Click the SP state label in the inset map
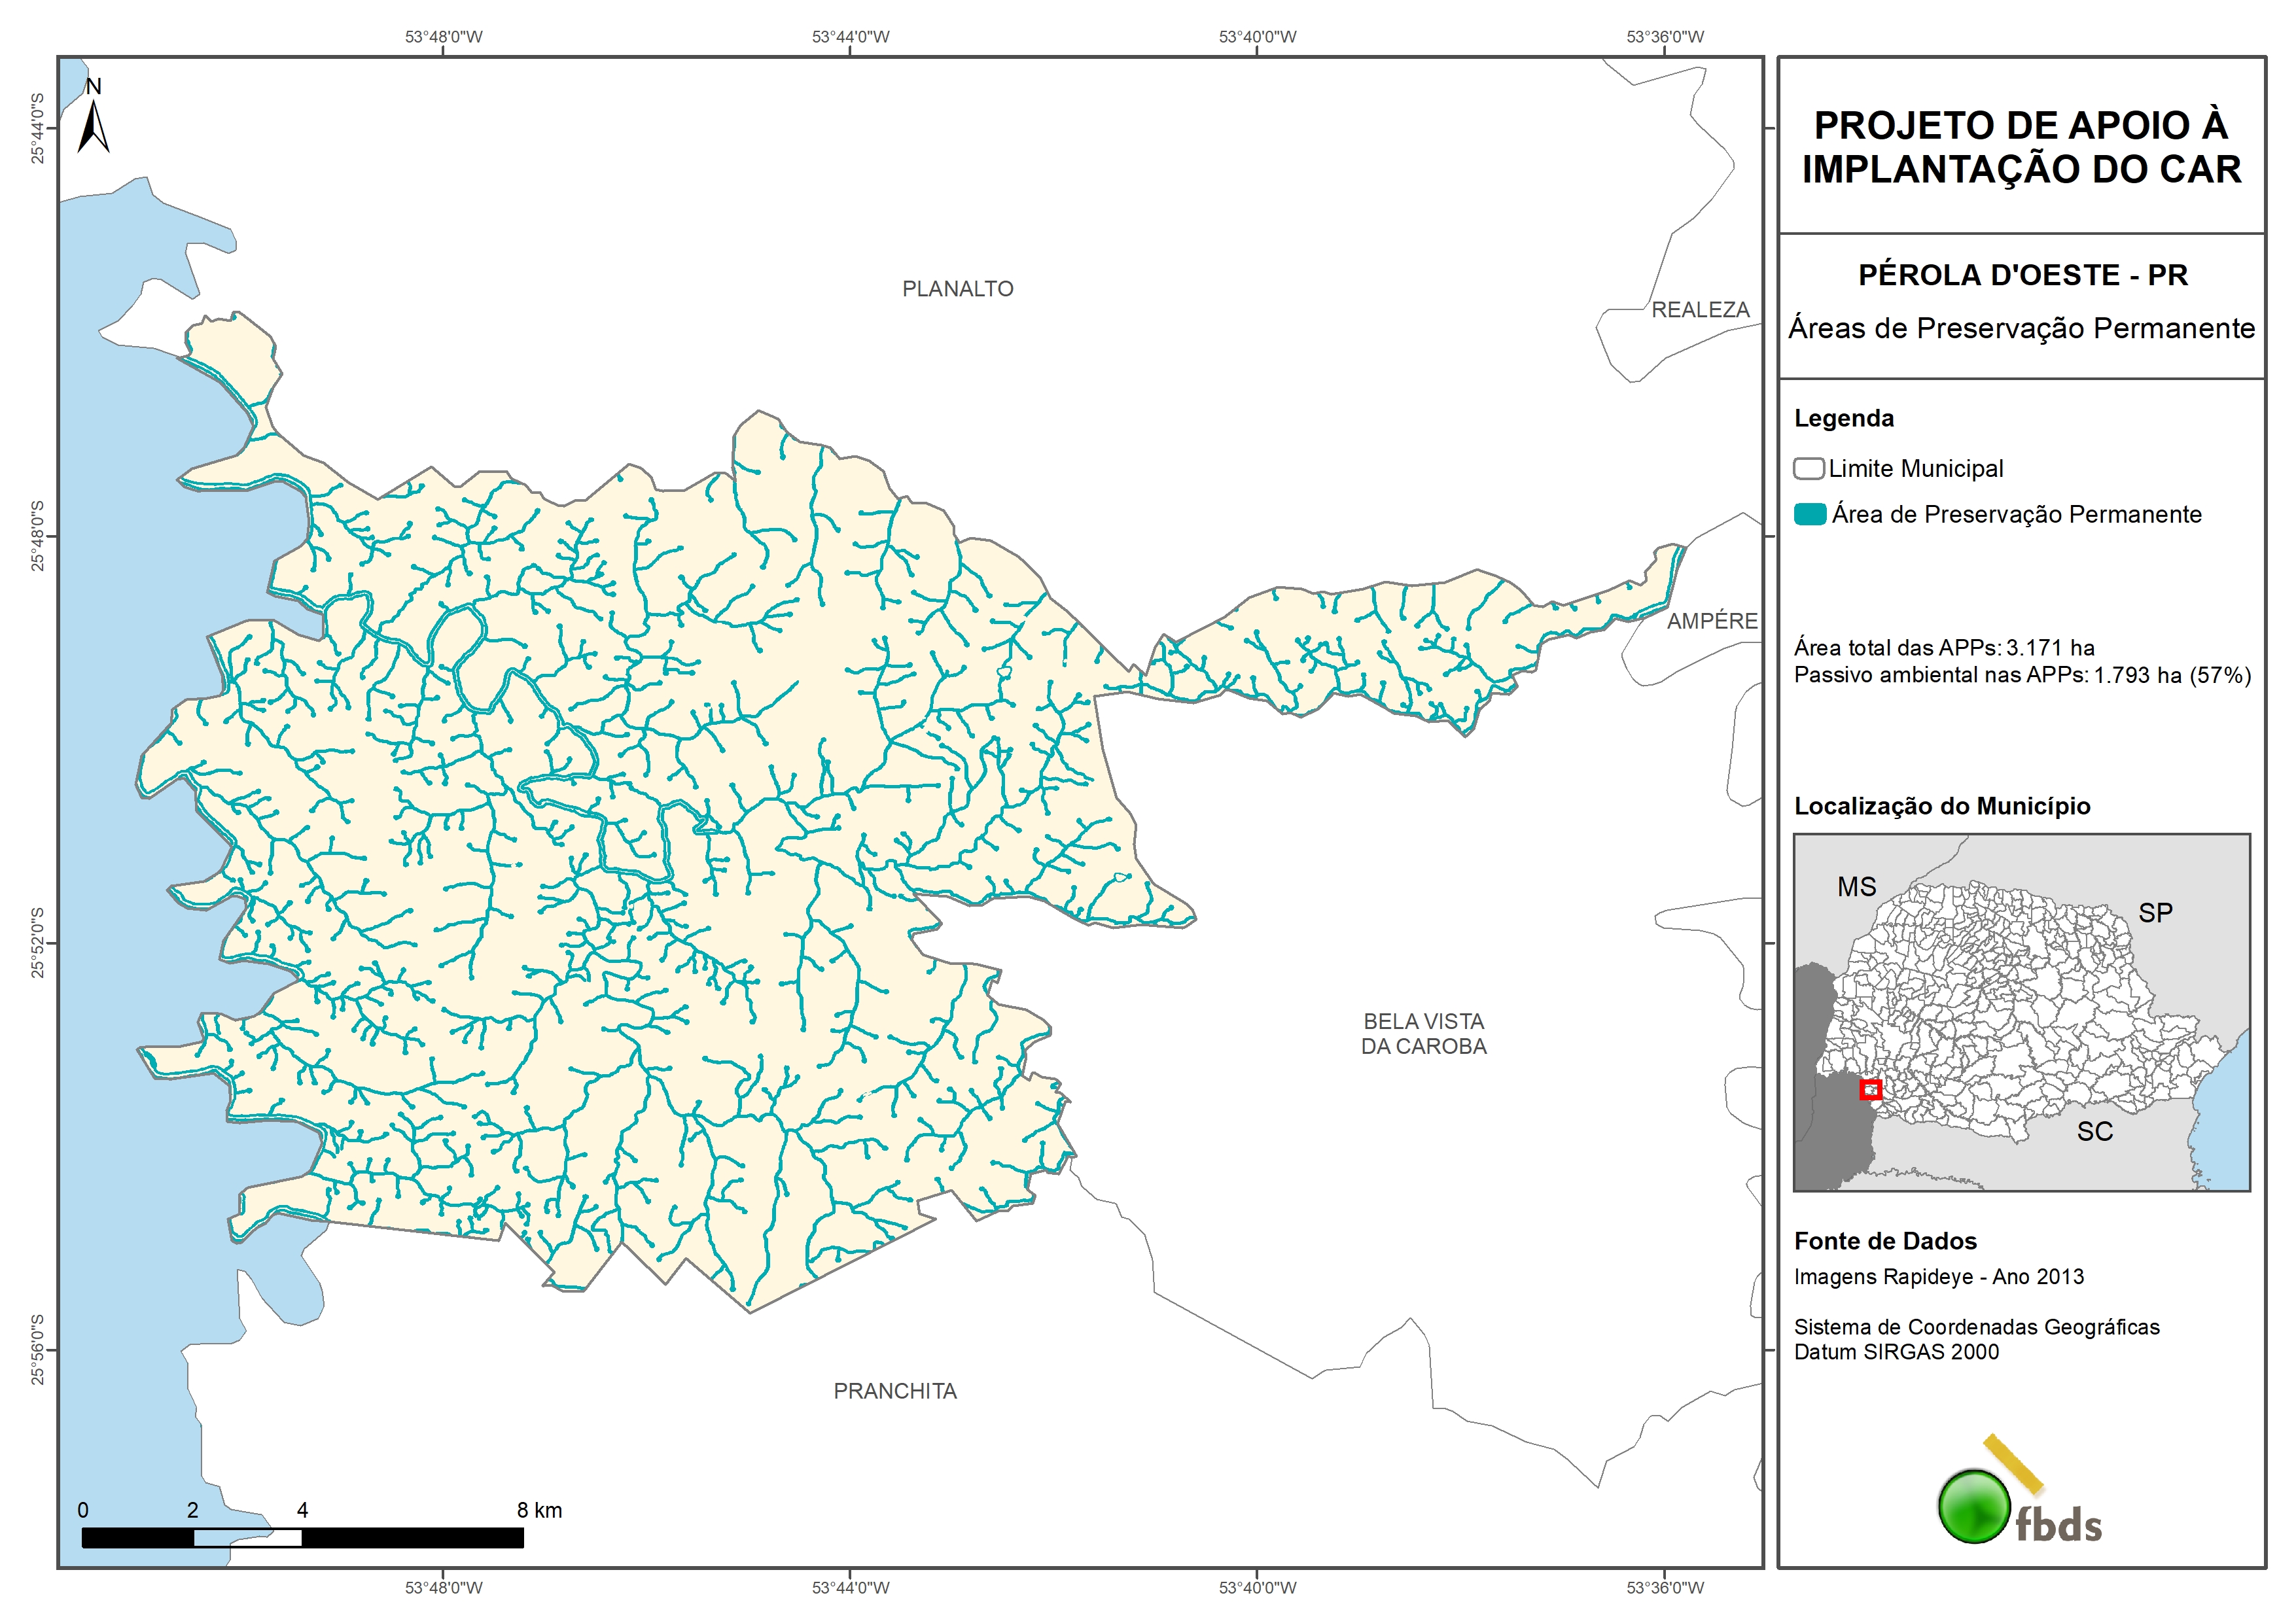This screenshot has height=1623, width=2296. pos(2155,913)
